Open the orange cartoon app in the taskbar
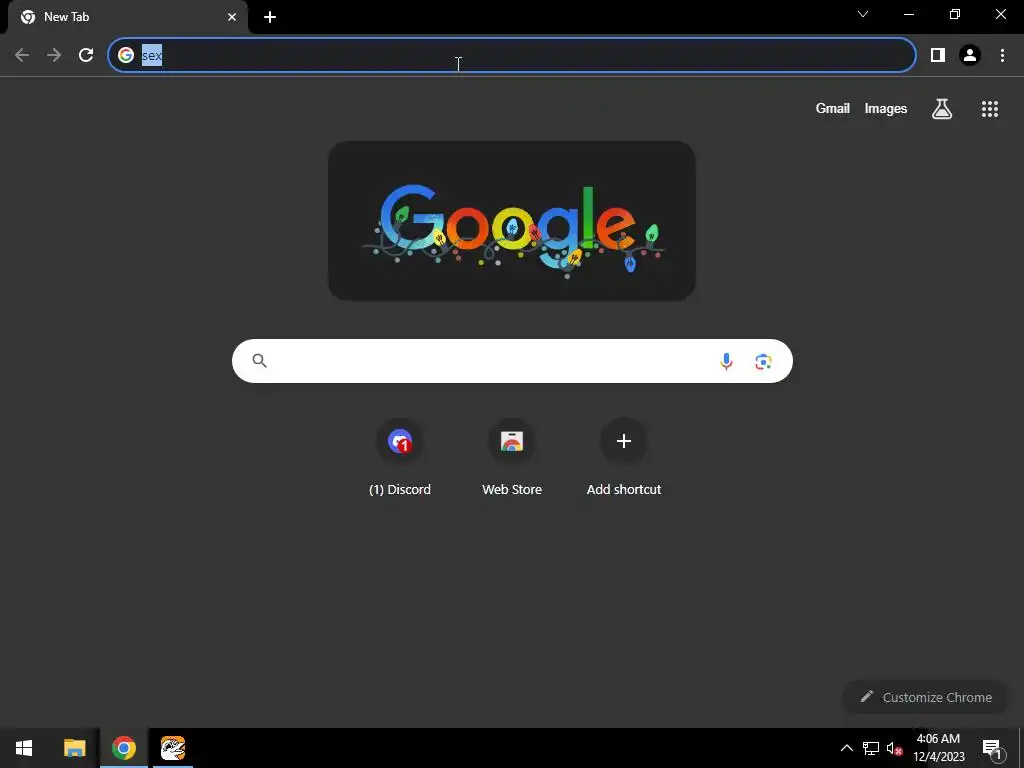Image resolution: width=1024 pixels, height=768 pixels. [173, 748]
